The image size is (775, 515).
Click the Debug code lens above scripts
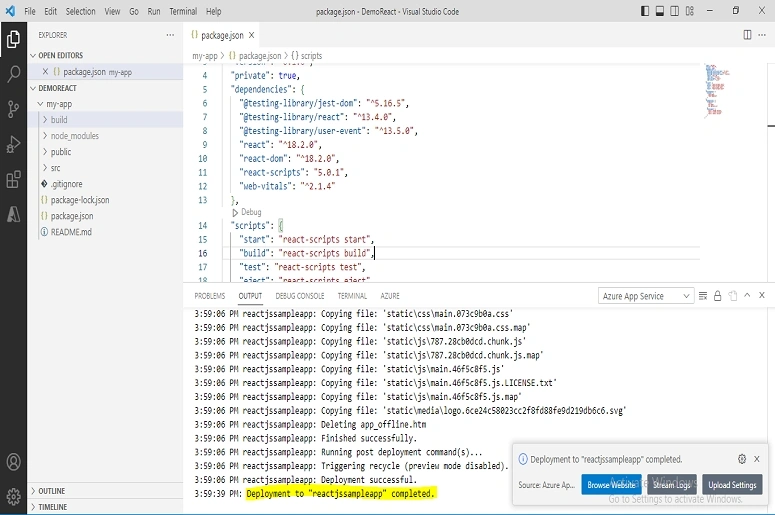pyautogui.click(x=247, y=212)
